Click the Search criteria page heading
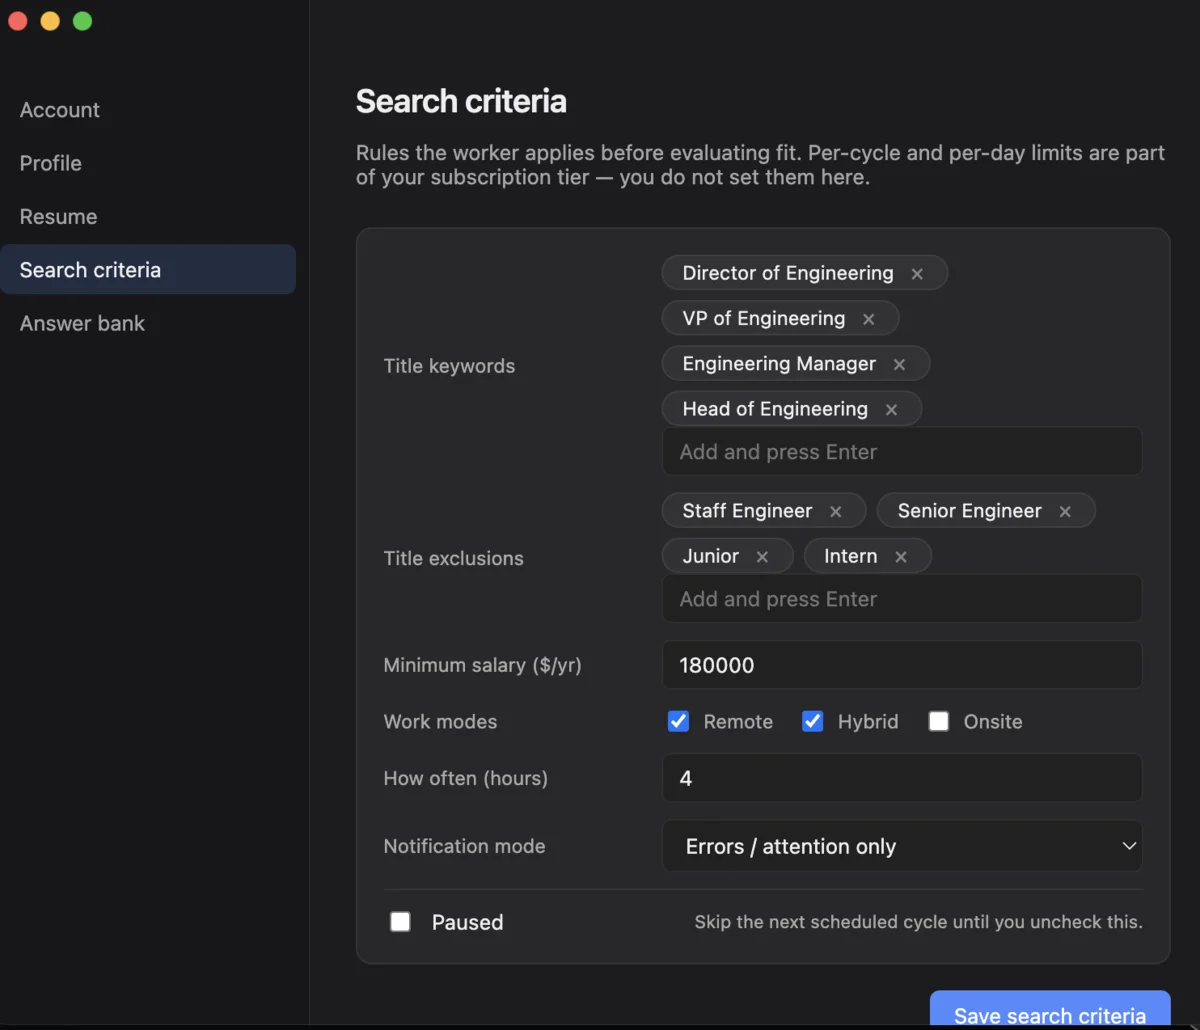Image resolution: width=1200 pixels, height=1030 pixels. (x=461, y=101)
